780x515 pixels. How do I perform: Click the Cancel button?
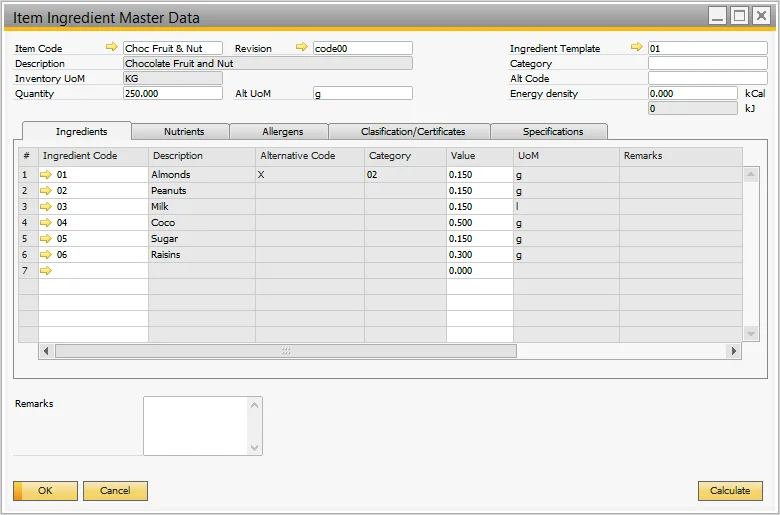point(115,491)
